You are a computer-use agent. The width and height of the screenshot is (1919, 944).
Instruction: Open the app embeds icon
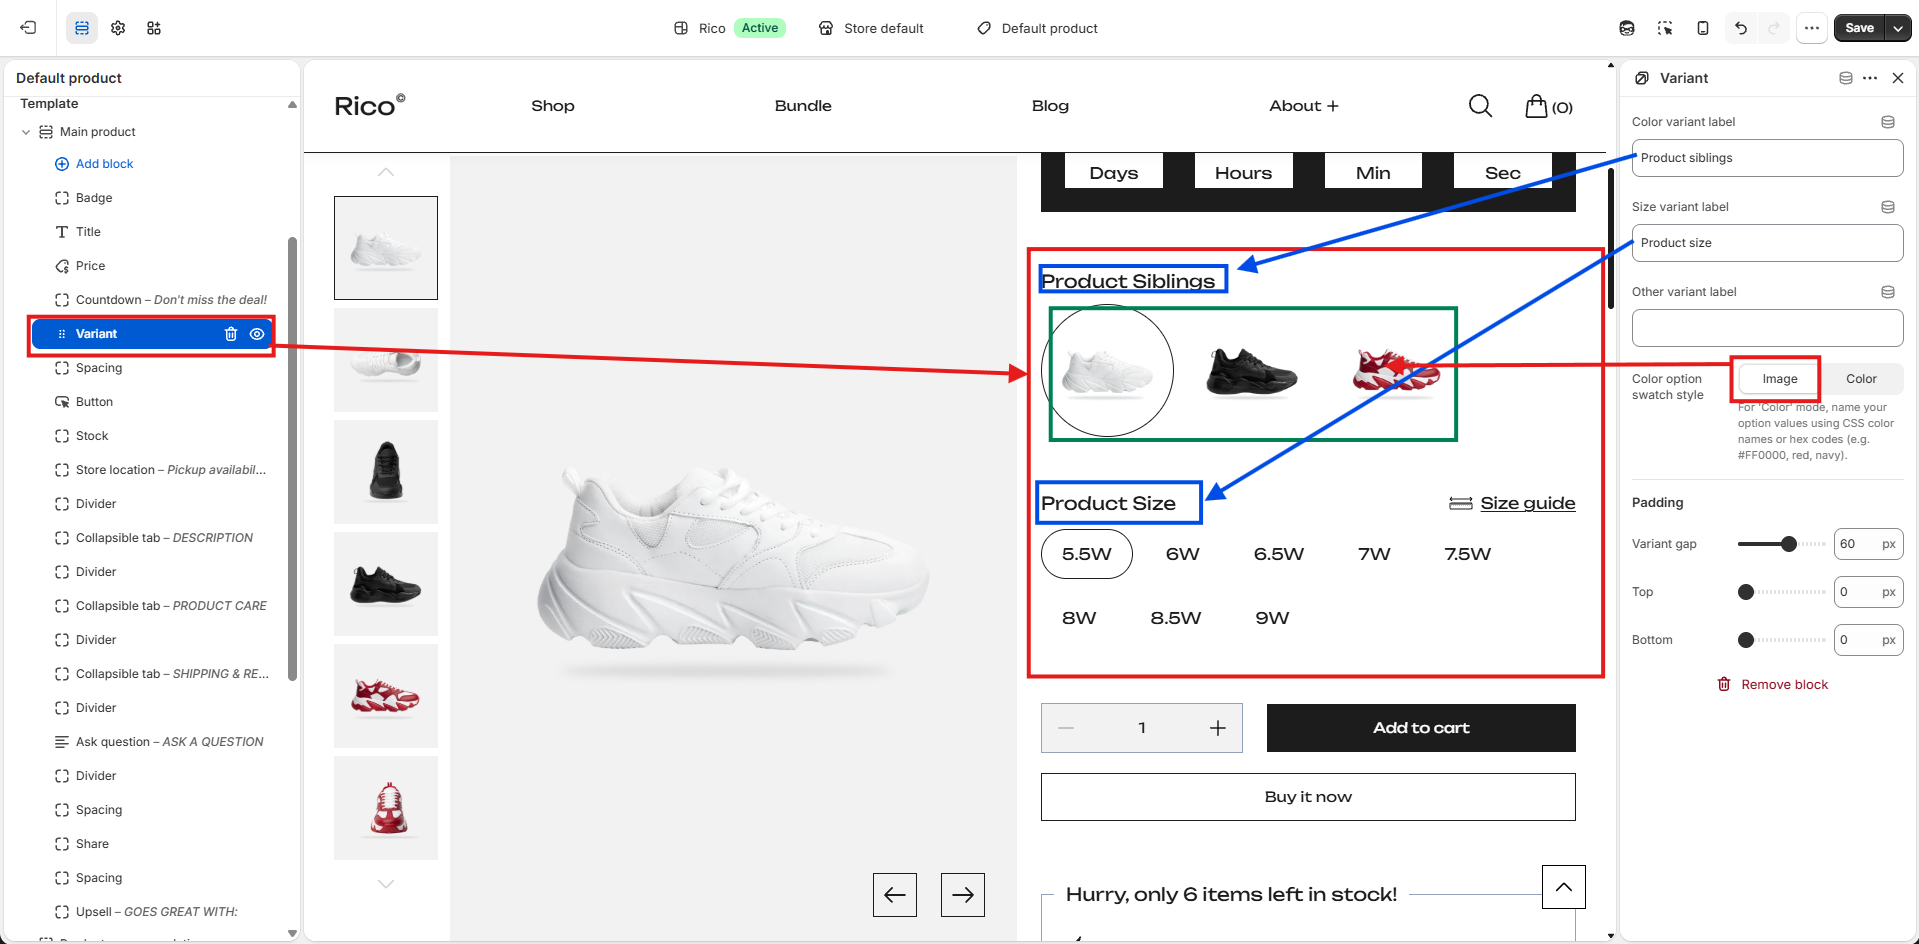tap(154, 28)
